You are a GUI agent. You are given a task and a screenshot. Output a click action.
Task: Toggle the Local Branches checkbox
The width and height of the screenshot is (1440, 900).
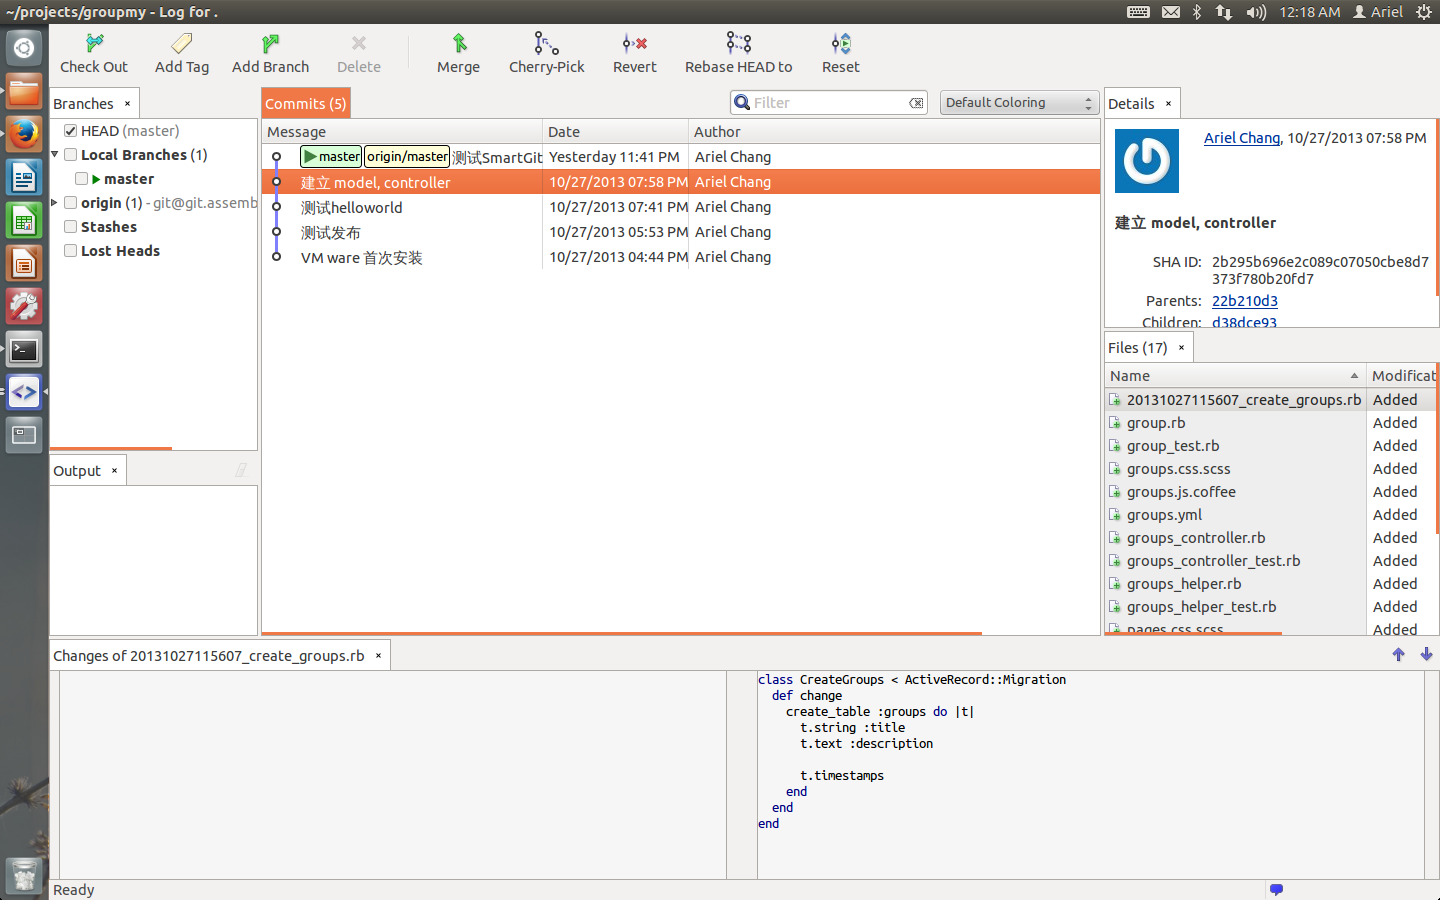(x=71, y=155)
